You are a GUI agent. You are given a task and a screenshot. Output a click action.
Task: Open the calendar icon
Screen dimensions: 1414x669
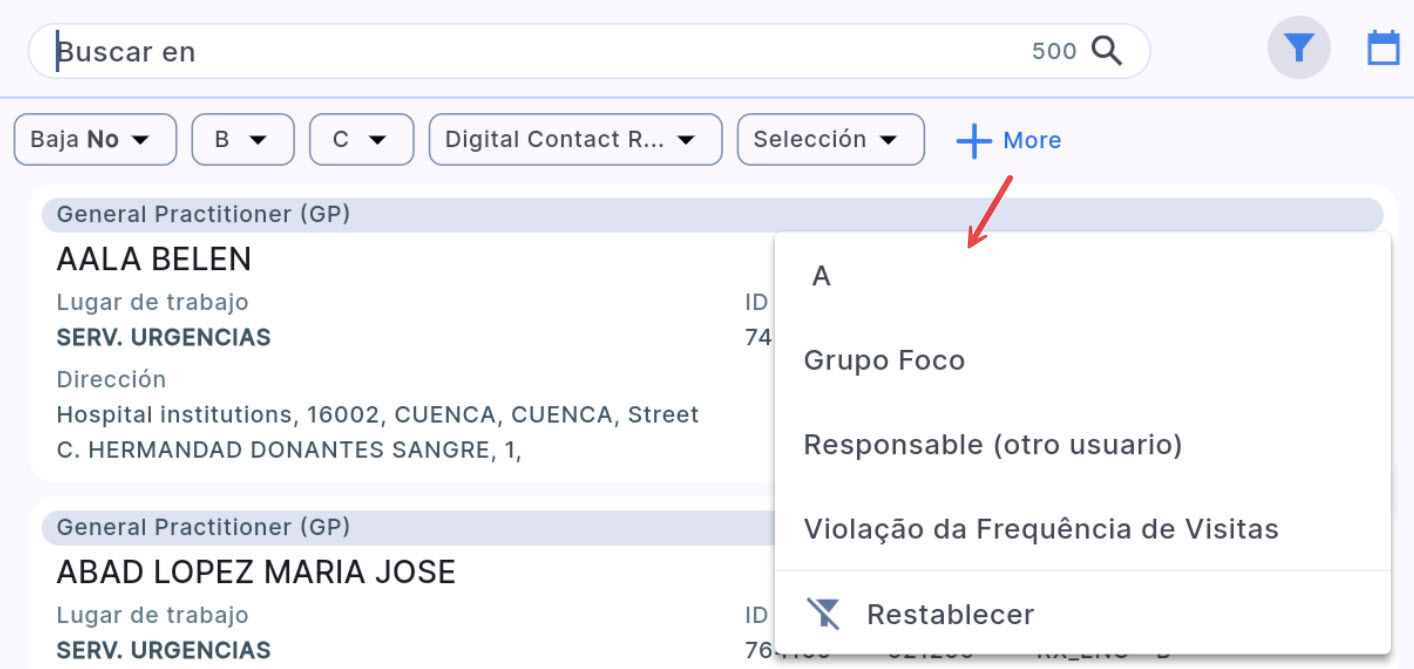(1383, 48)
